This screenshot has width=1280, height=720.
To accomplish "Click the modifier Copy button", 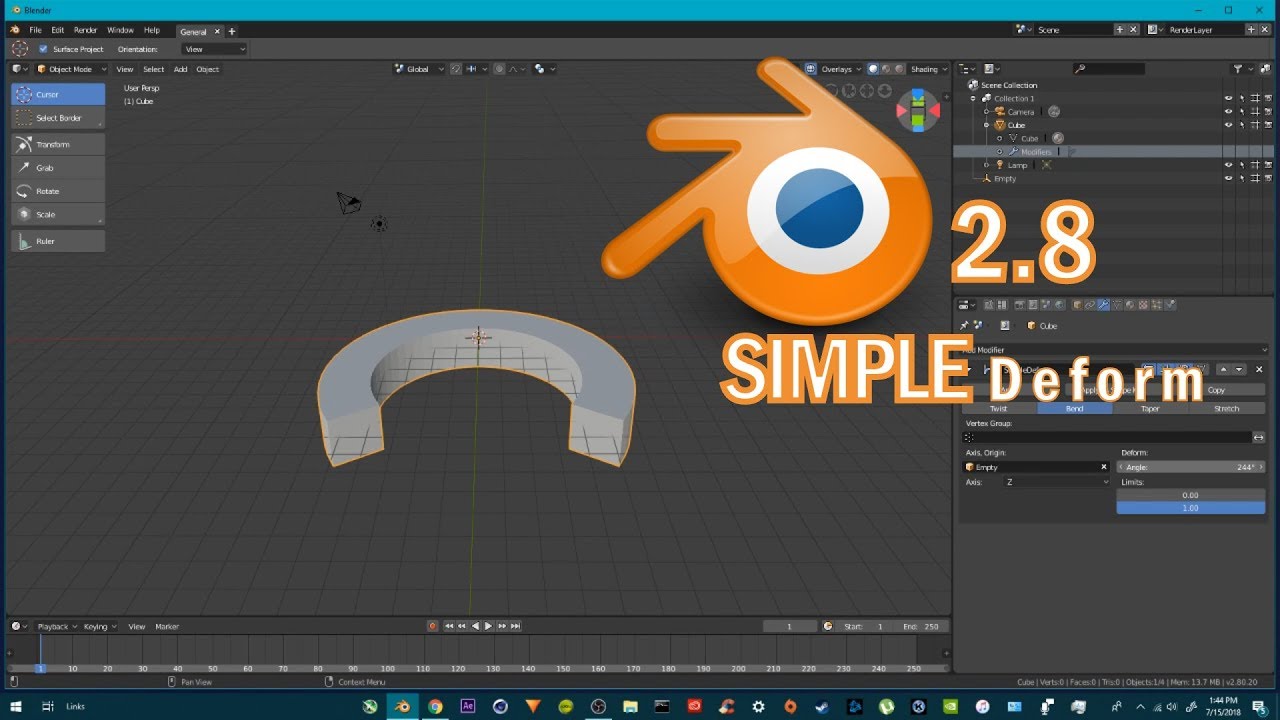I will pos(1216,390).
